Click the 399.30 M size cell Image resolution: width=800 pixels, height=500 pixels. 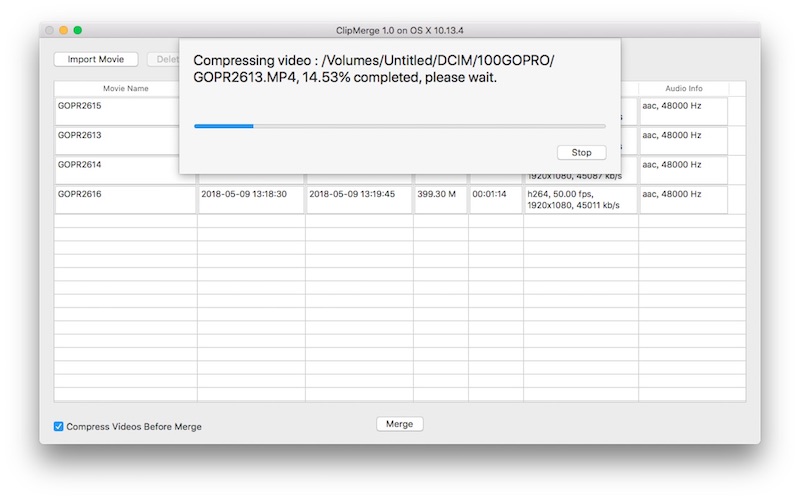tap(440, 199)
